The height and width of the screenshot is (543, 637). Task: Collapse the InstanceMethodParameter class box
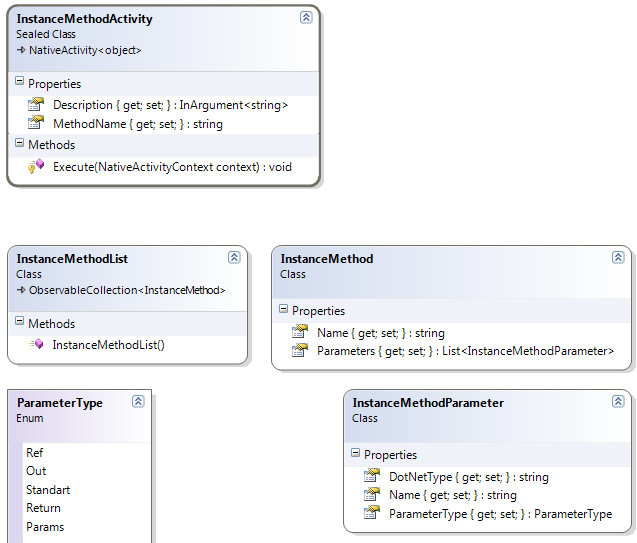click(x=620, y=402)
